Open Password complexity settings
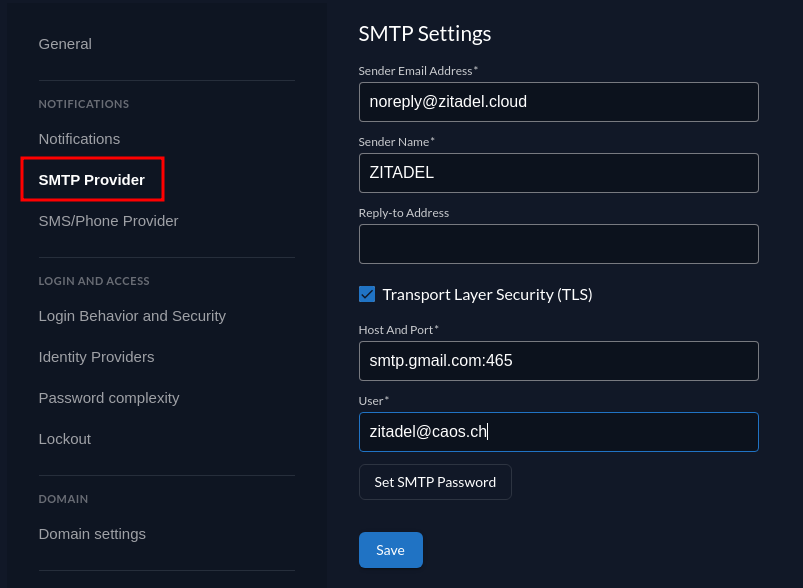Screen dimensions: 803x588 (109, 398)
